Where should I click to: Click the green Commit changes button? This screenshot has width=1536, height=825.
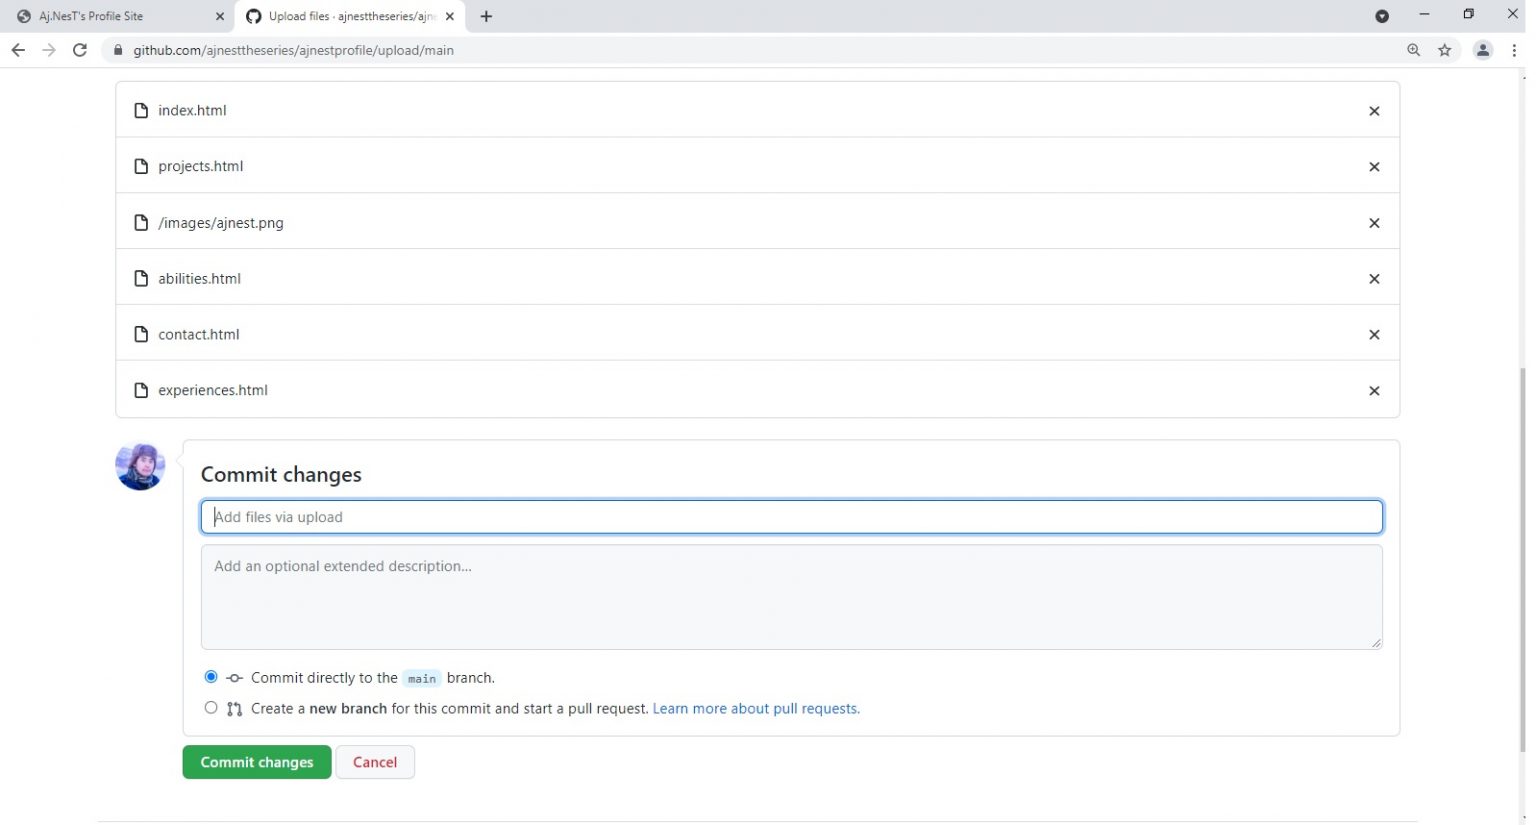tap(256, 762)
